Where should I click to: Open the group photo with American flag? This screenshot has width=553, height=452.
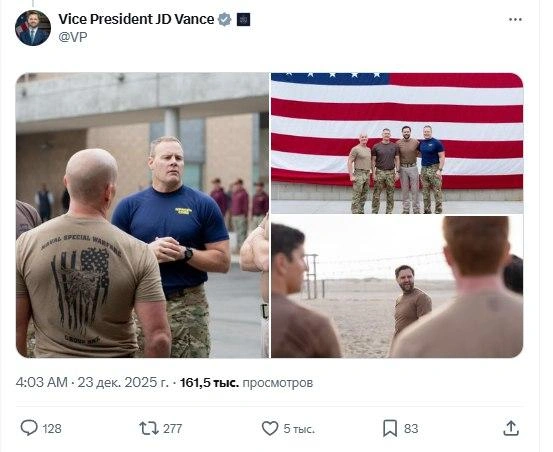(x=397, y=143)
